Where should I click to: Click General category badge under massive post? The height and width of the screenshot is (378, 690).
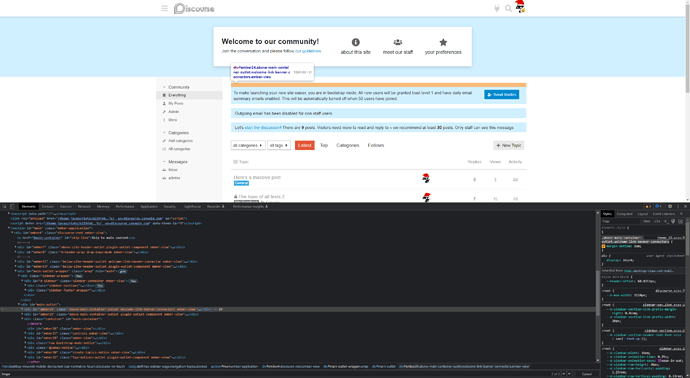(x=241, y=183)
